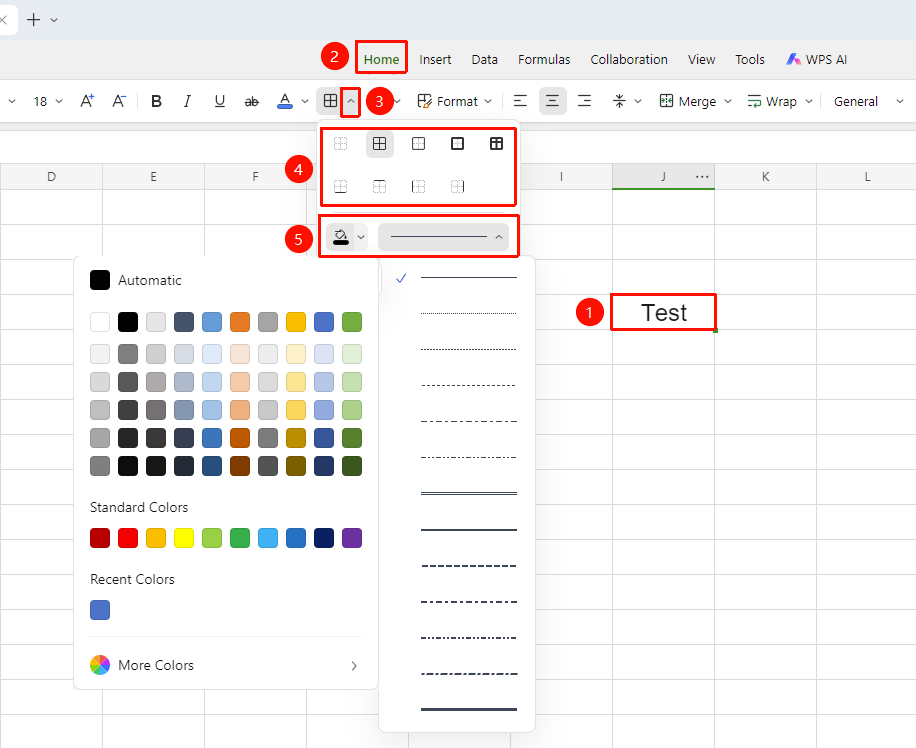Switch to the Formulas tab
916x748 pixels.
click(544, 60)
